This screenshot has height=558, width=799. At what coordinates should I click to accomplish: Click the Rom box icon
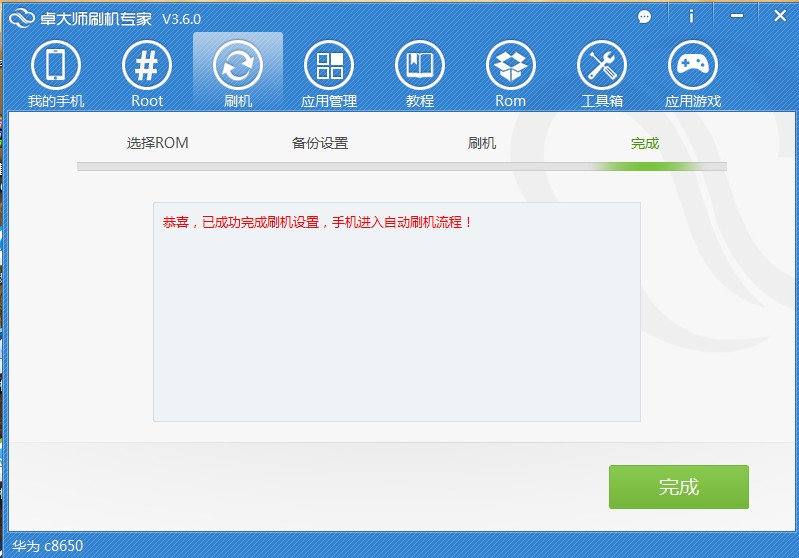click(510, 66)
